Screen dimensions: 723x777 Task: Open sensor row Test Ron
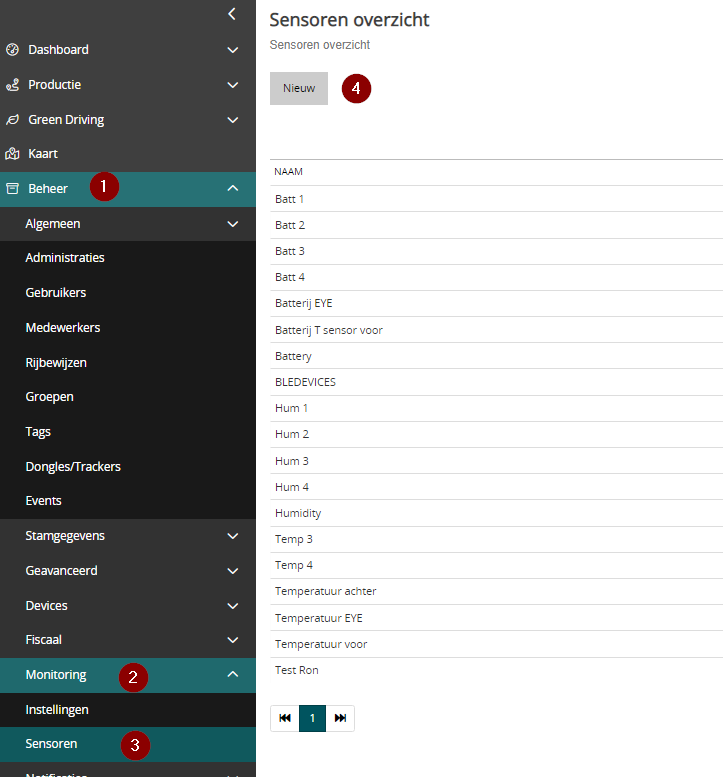coord(497,670)
